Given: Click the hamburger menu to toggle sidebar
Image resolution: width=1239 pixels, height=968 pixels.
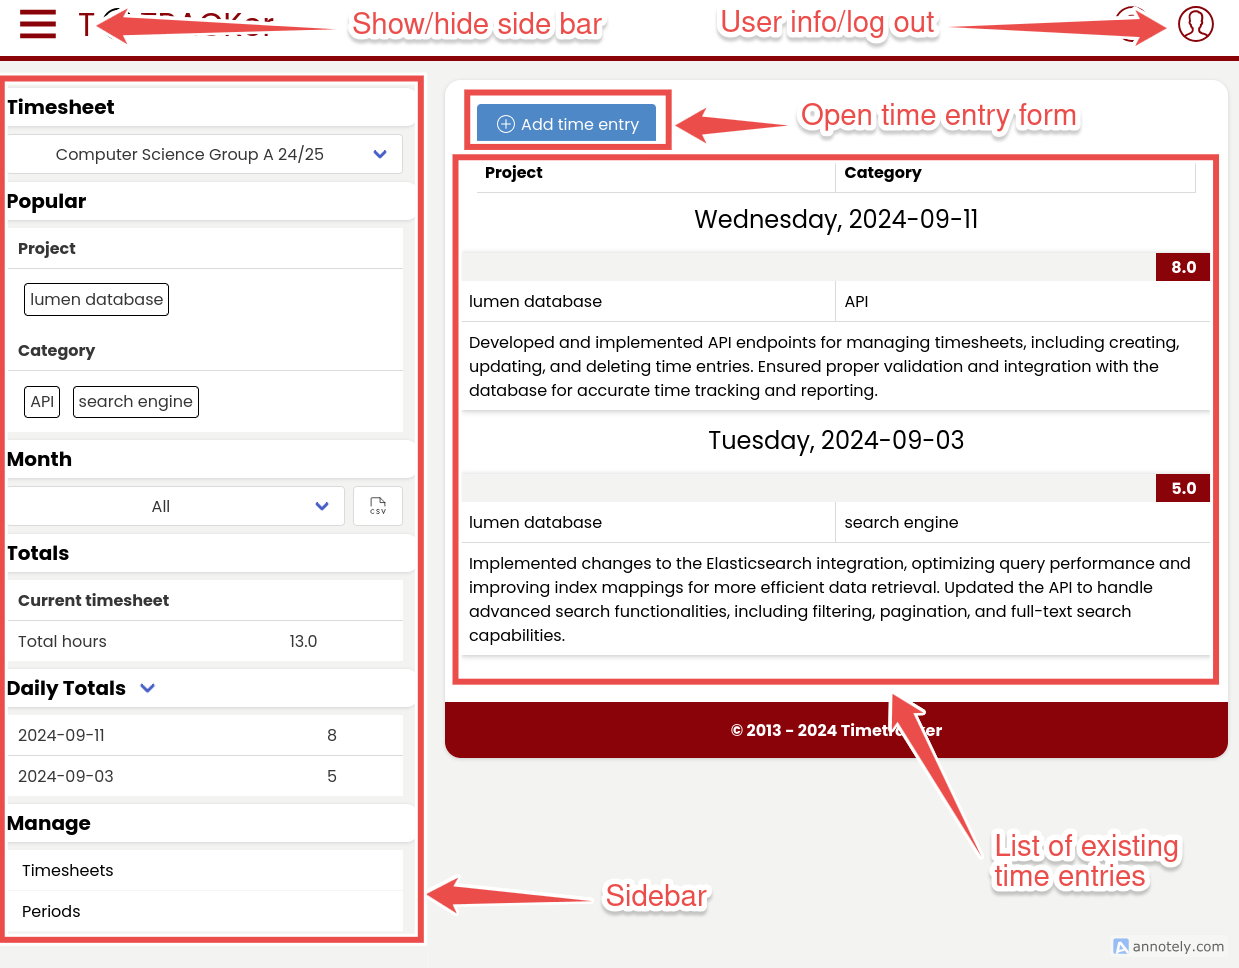Looking at the screenshot, I should click(x=38, y=24).
